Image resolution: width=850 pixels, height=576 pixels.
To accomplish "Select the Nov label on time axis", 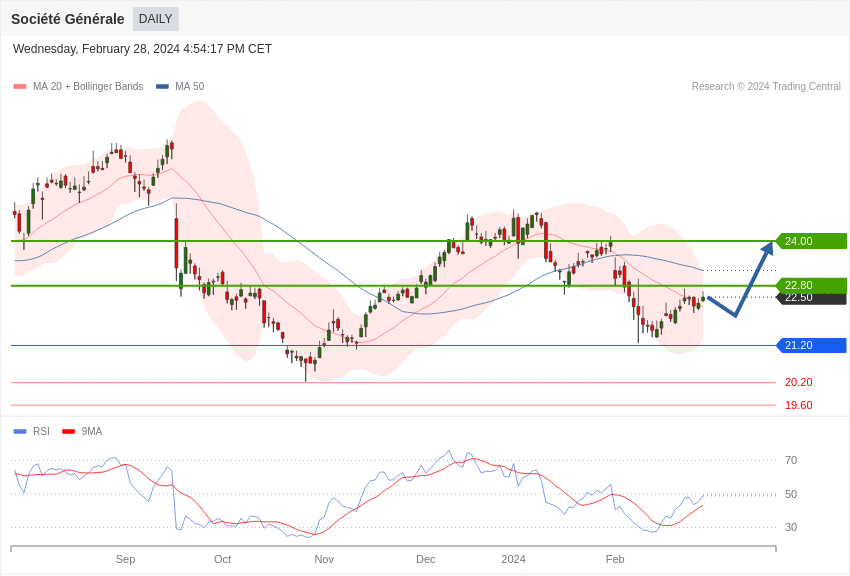I will pyautogui.click(x=324, y=559).
